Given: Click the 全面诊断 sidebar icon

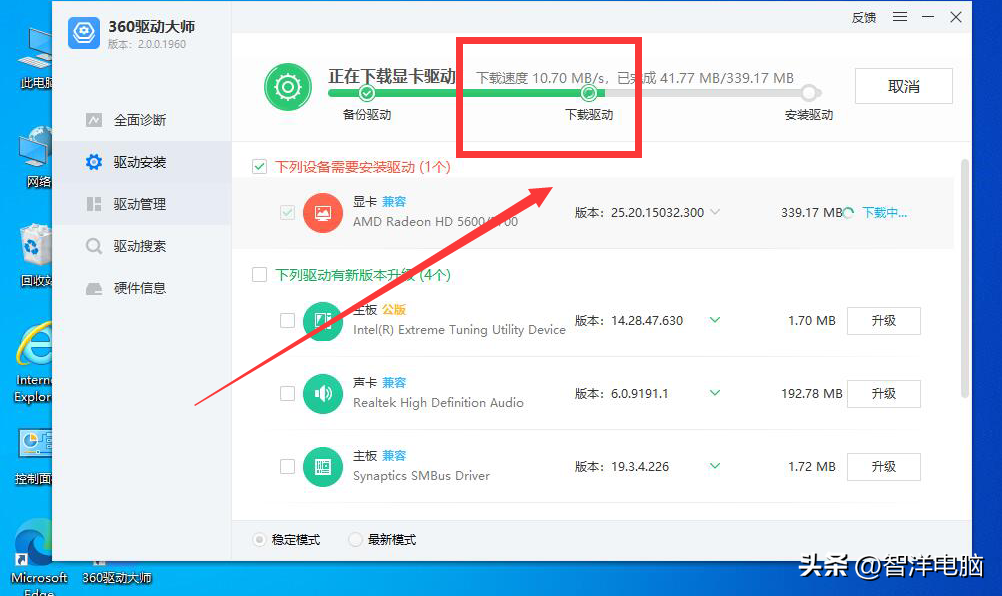Looking at the screenshot, I should 94,120.
